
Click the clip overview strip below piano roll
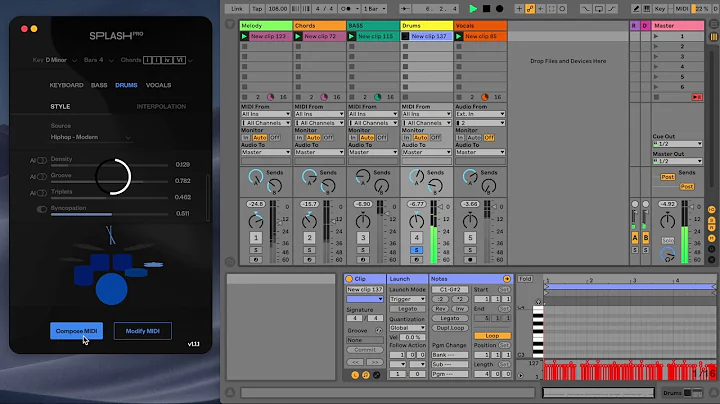[598, 393]
